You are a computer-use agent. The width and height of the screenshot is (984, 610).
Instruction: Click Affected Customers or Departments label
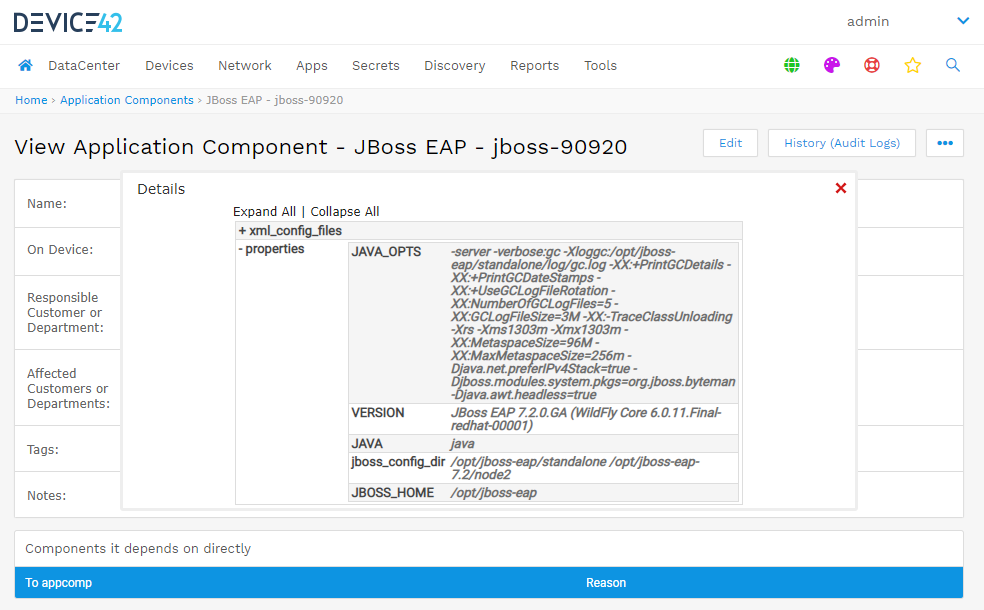[68, 388]
